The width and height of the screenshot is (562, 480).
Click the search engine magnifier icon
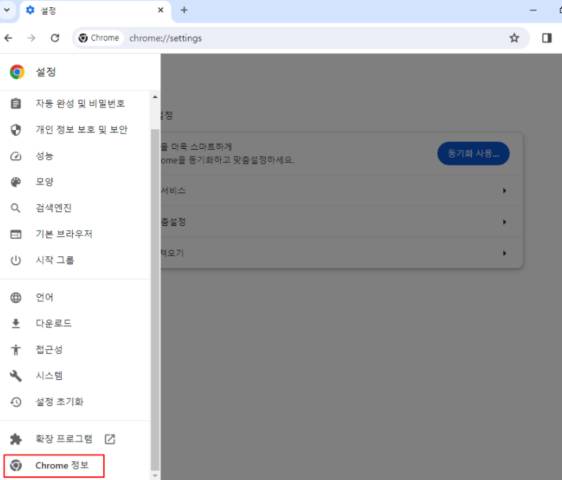16,208
